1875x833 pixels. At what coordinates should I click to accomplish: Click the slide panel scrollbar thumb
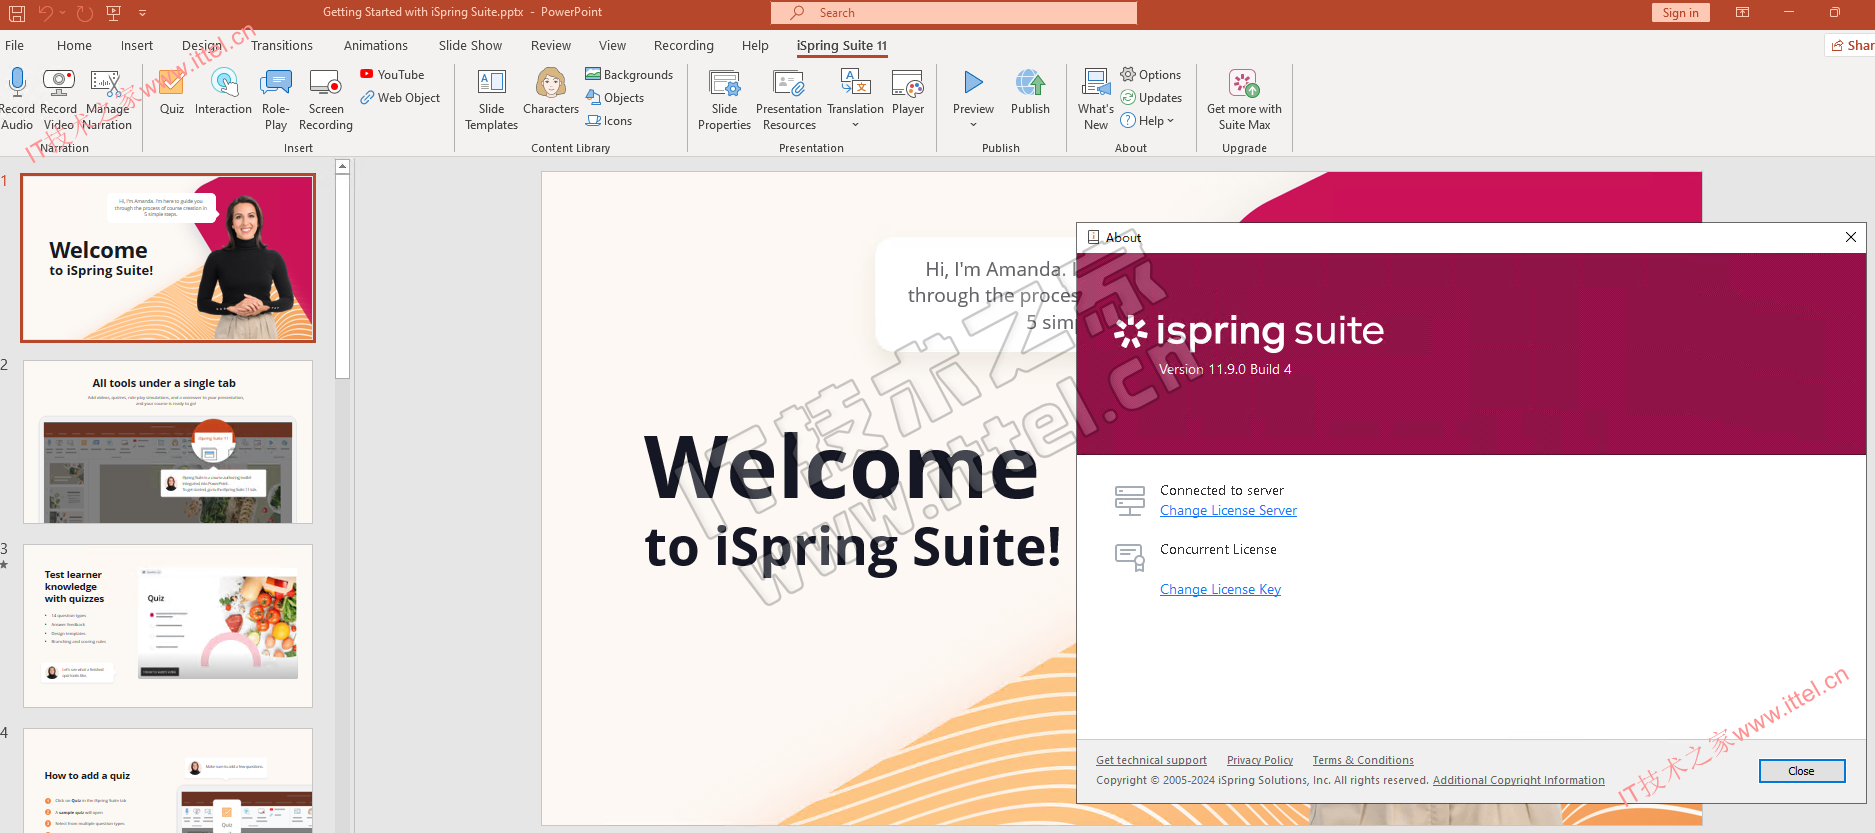pos(342,277)
